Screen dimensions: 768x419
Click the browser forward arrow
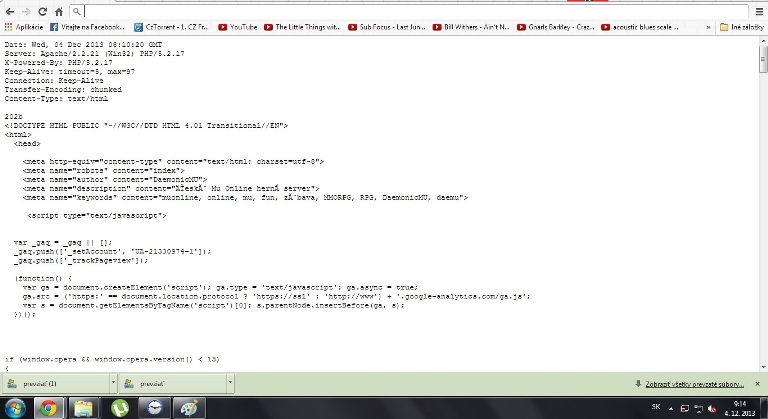(x=26, y=10)
